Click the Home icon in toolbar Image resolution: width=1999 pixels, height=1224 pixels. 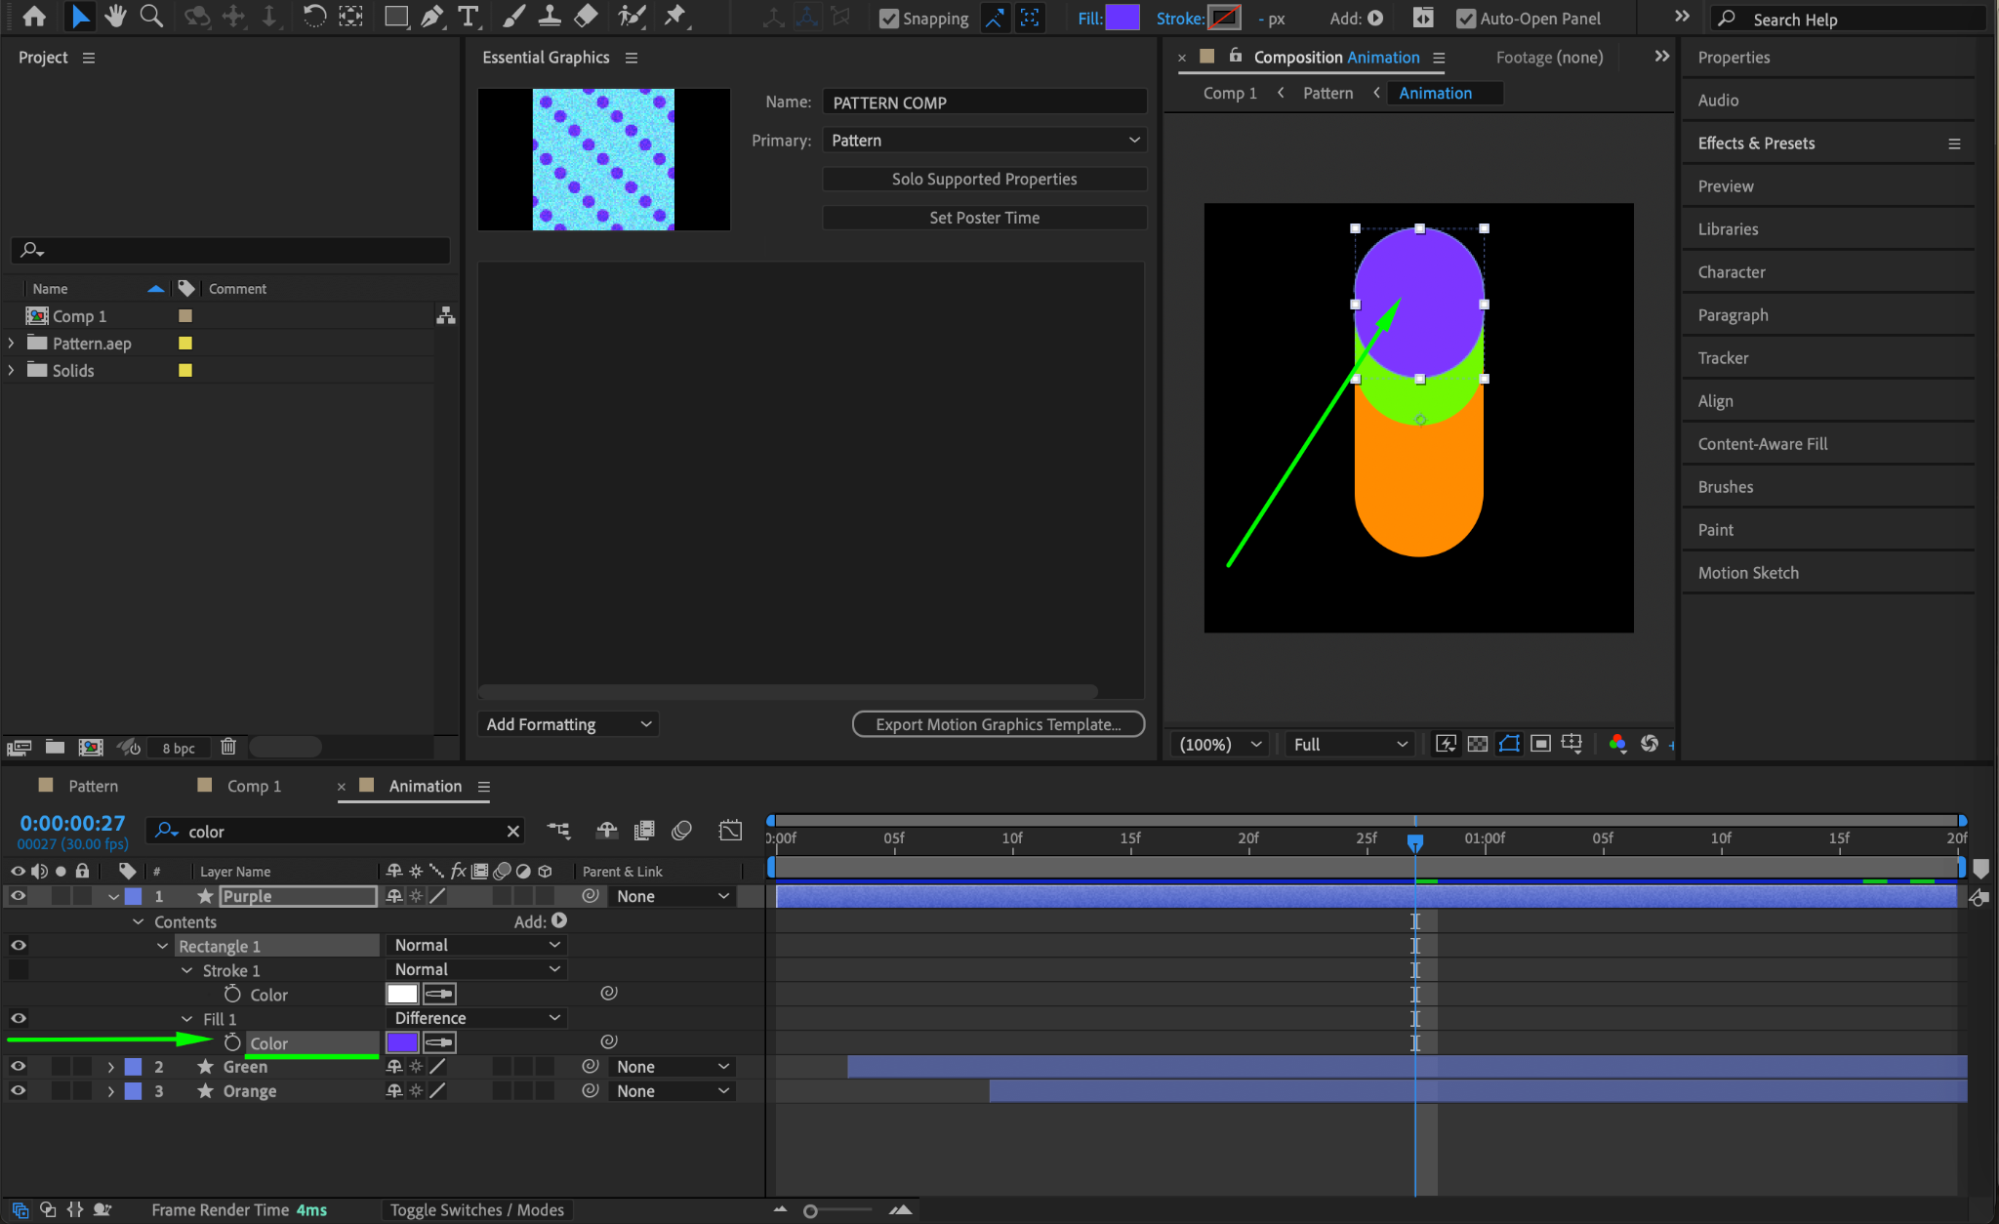click(x=34, y=16)
